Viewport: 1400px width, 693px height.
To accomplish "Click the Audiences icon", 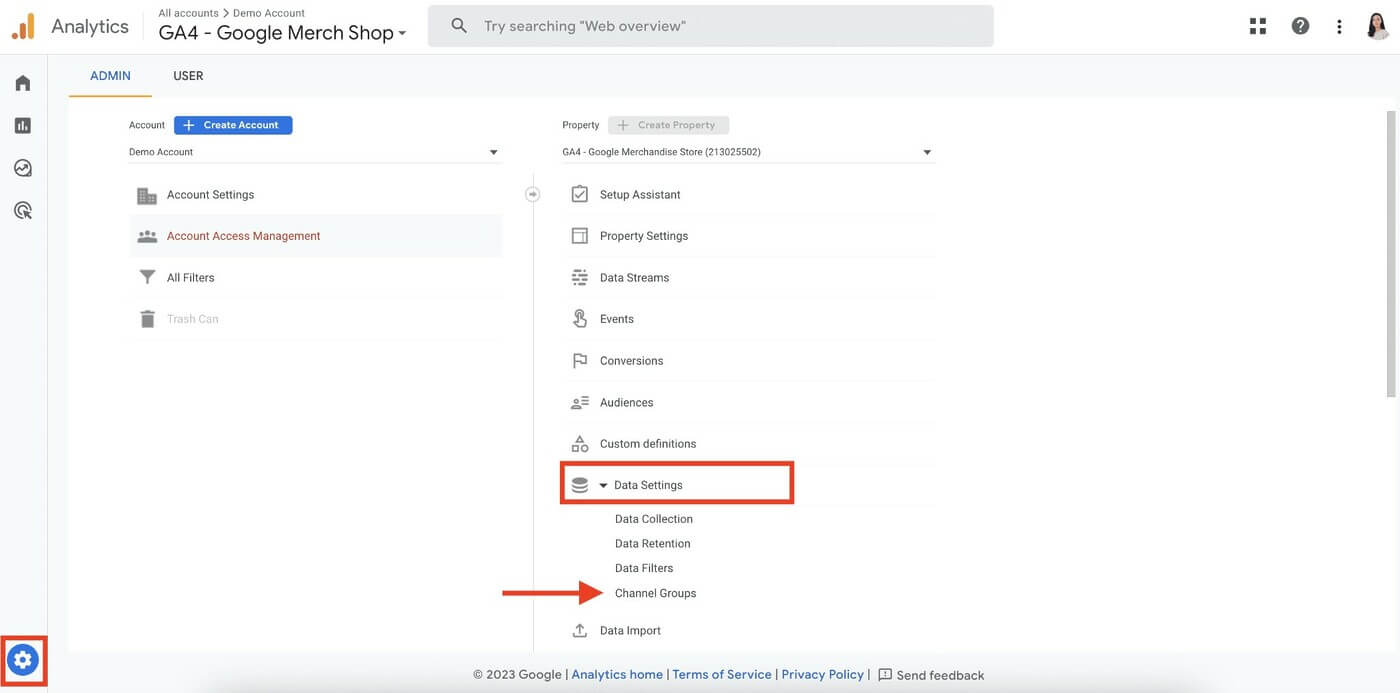I will [x=578, y=400].
